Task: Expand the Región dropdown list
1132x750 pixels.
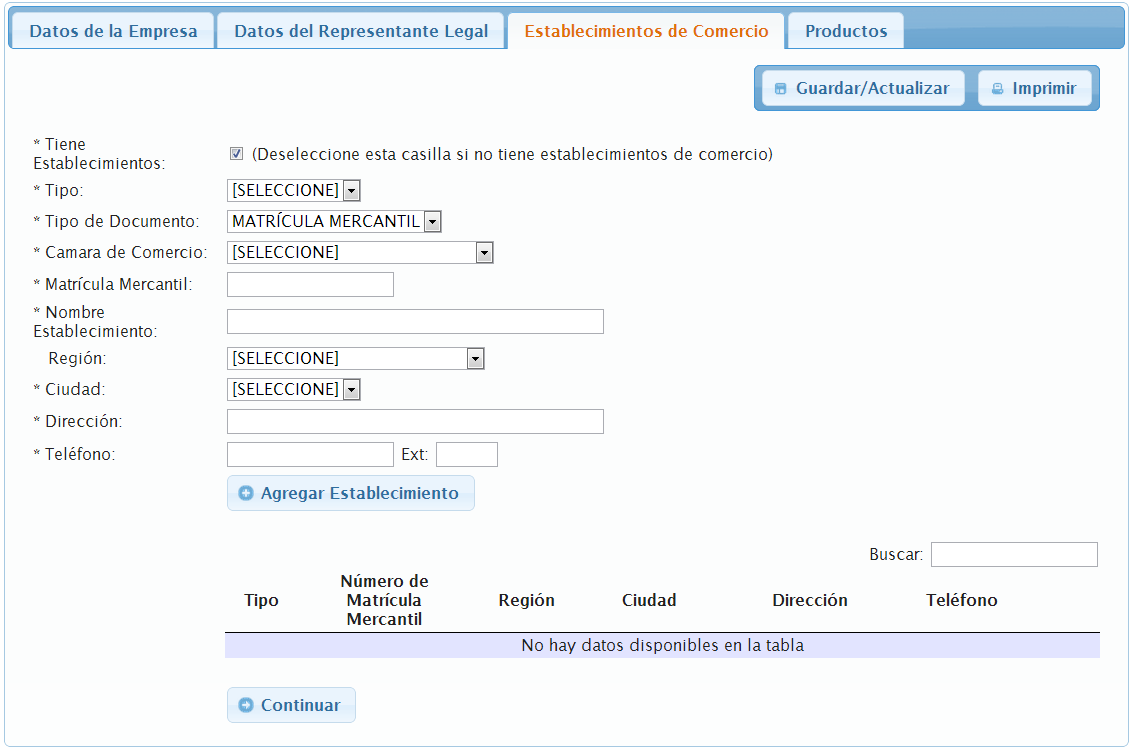Action: (355, 359)
